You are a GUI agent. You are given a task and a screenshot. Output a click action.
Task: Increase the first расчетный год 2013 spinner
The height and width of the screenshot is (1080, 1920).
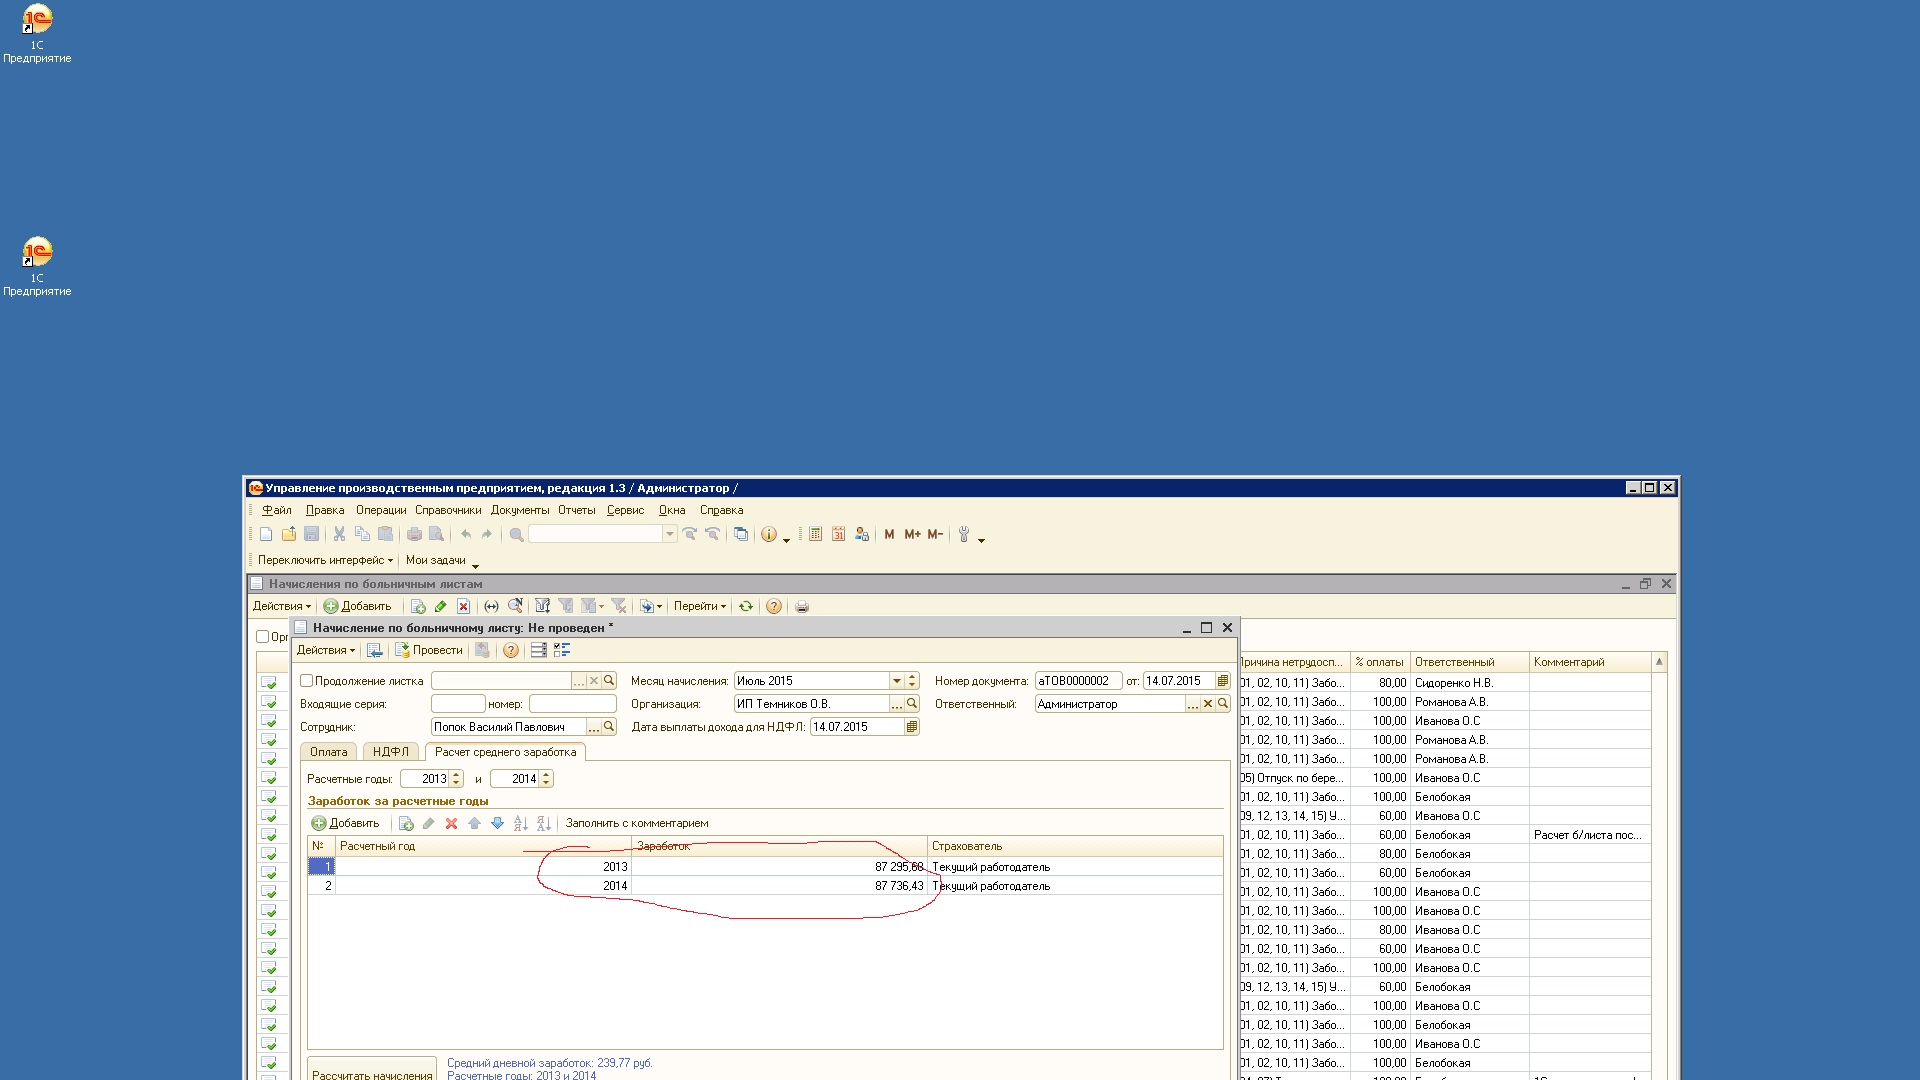point(457,775)
